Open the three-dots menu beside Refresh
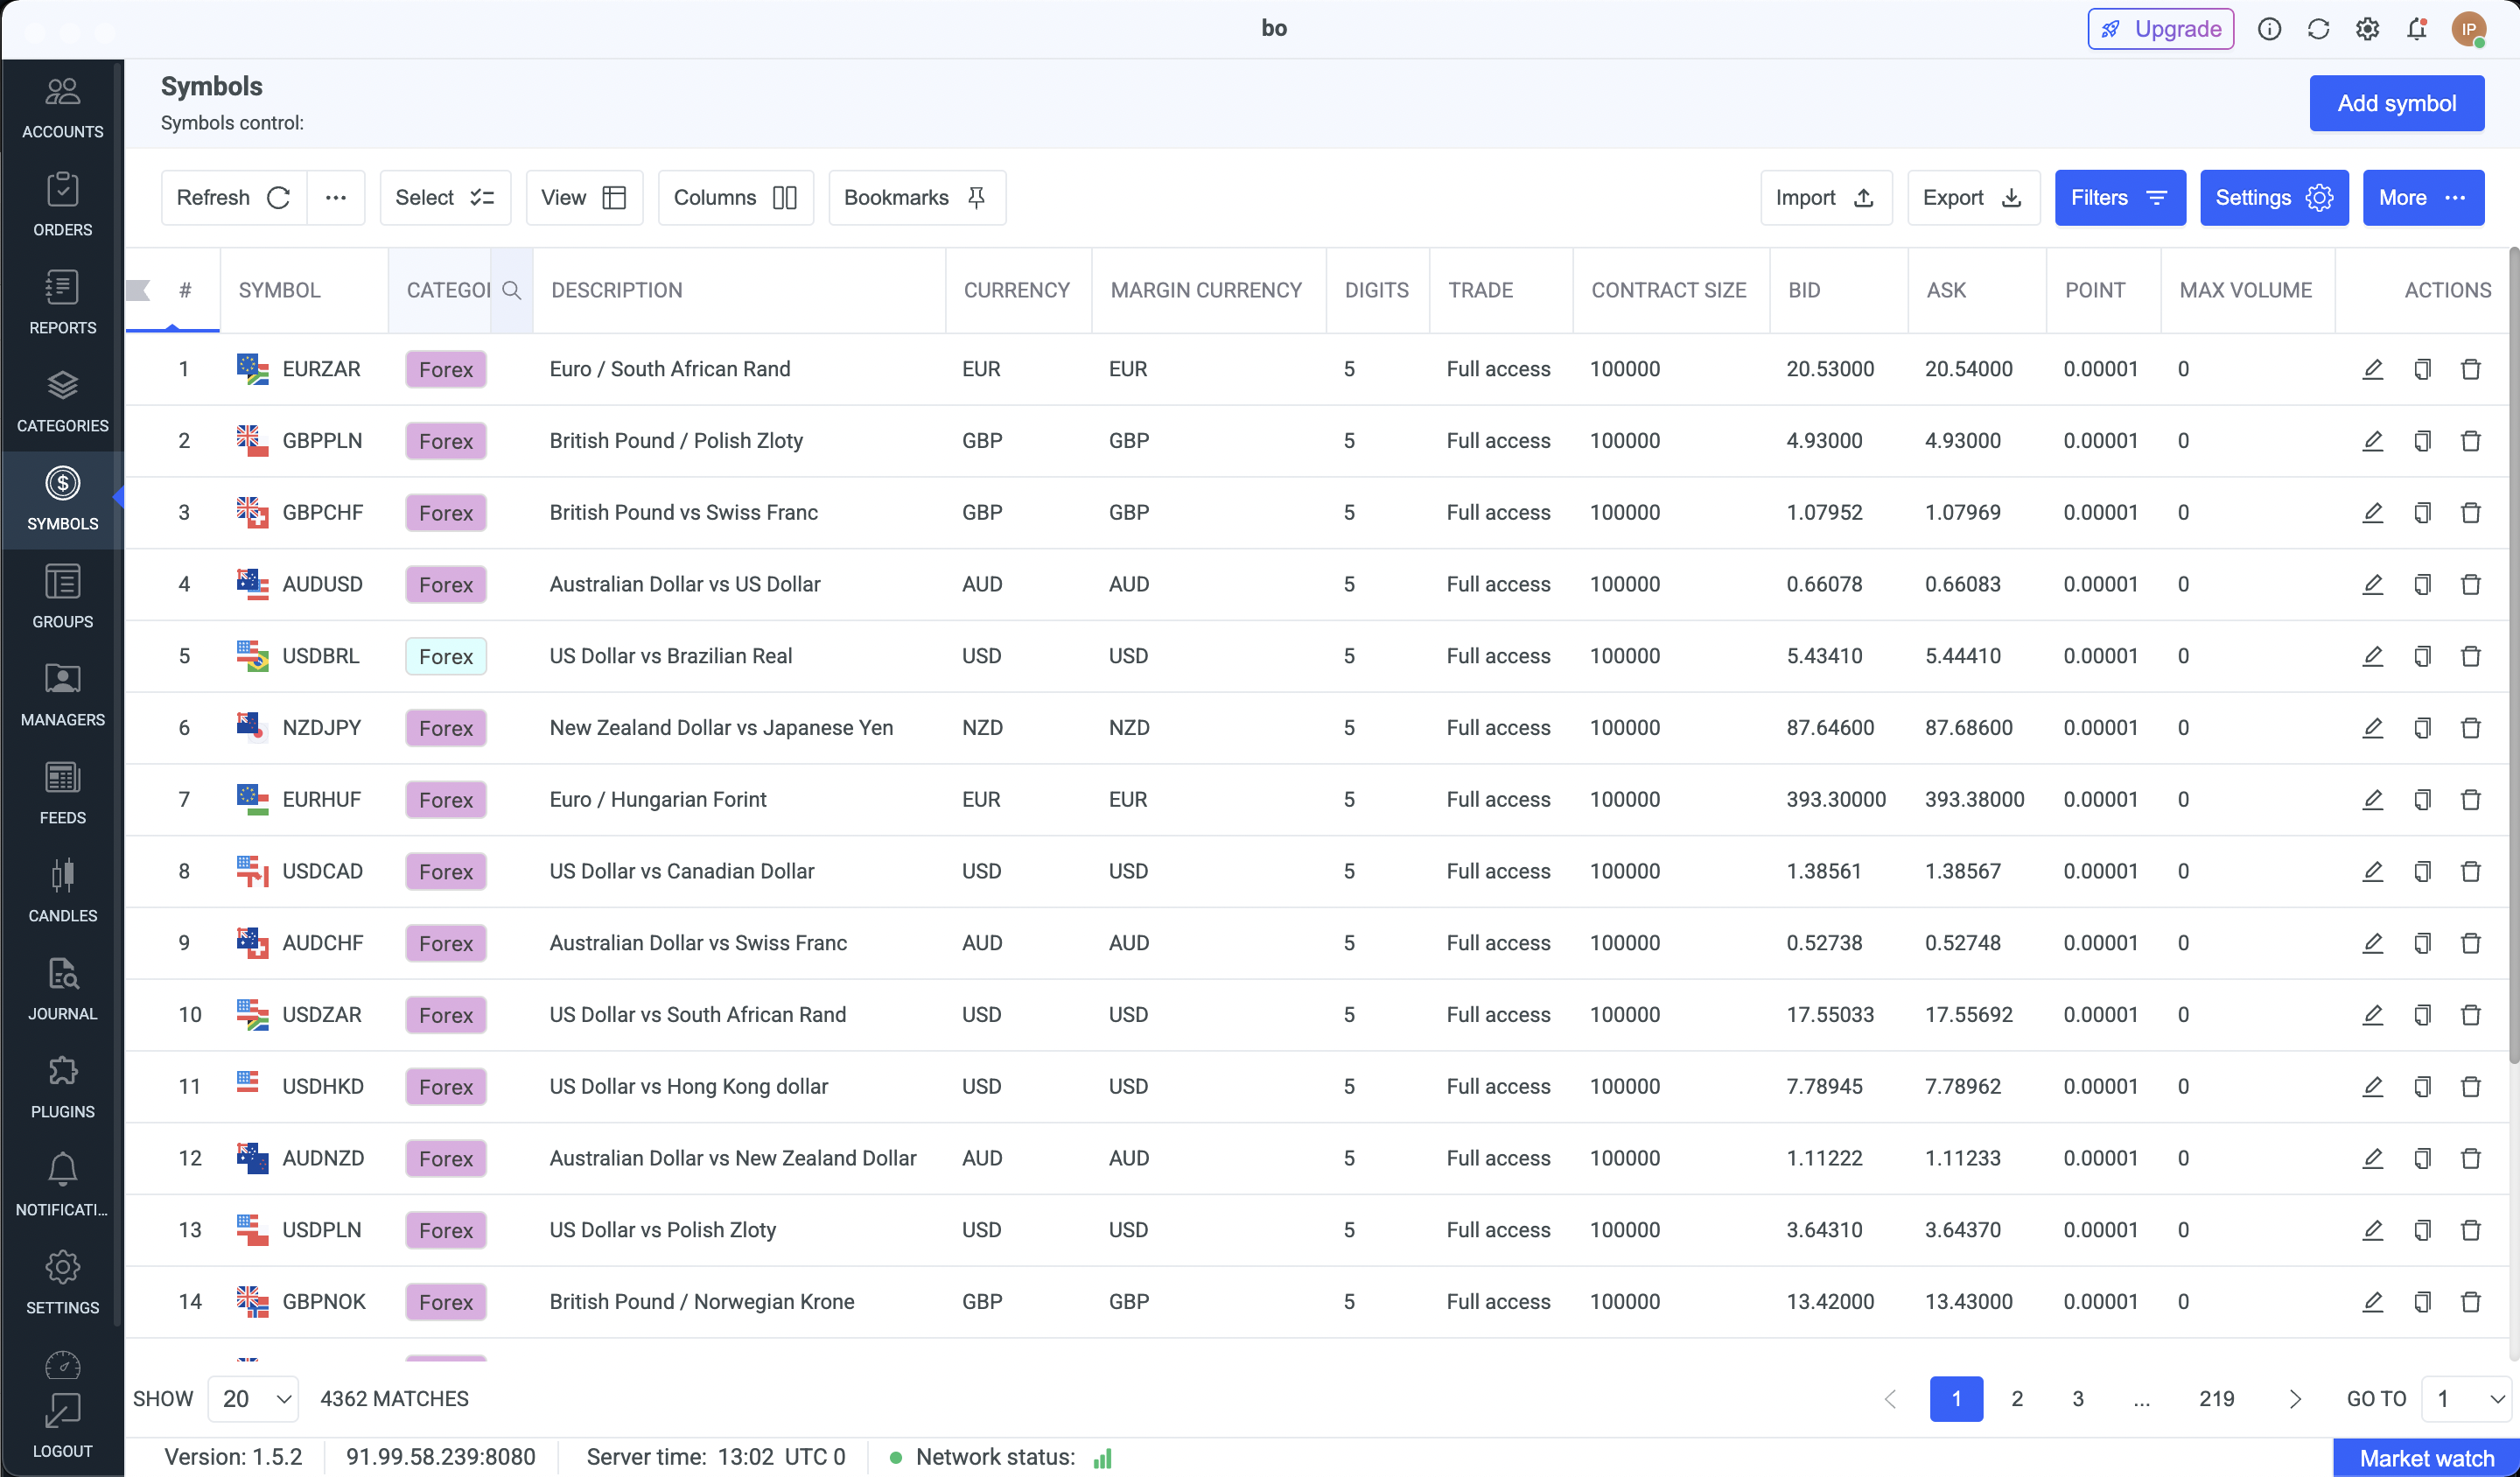 click(x=336, y=198)
